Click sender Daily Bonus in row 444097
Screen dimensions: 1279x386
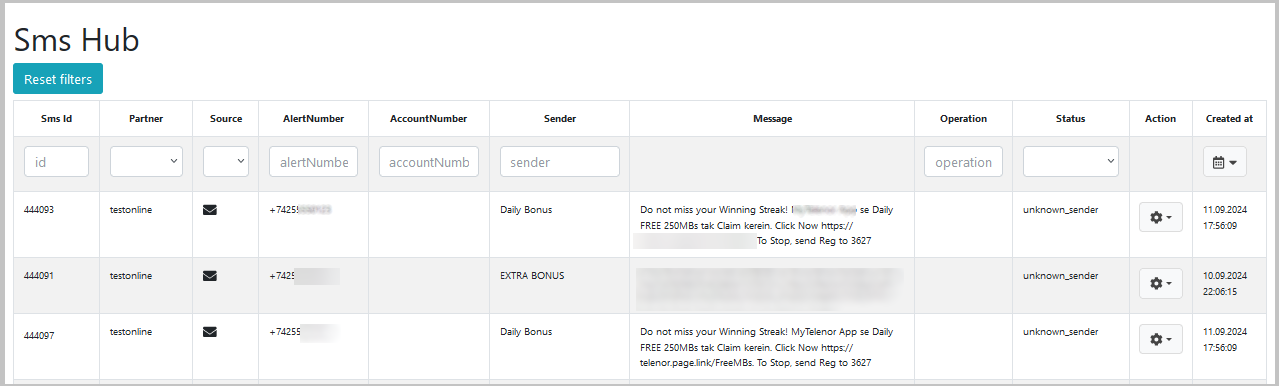(526, 331)
